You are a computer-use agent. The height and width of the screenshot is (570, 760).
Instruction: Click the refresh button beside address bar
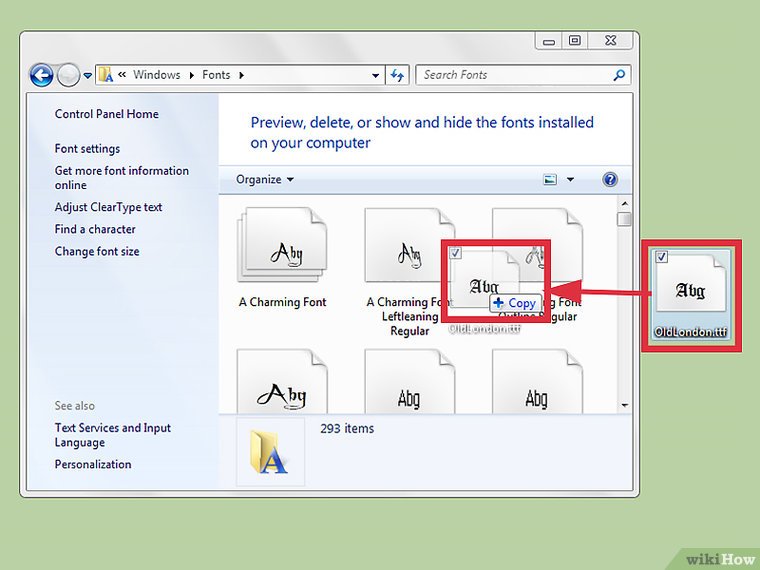coord(398,75)
